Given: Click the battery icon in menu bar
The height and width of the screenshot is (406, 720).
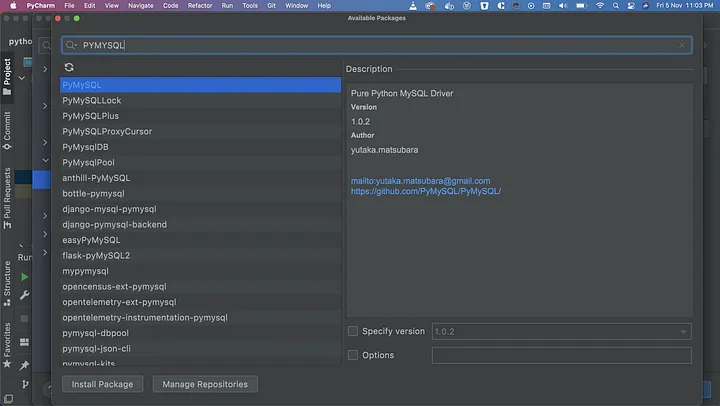Looking at the screenshot, I should coord(581,6).
